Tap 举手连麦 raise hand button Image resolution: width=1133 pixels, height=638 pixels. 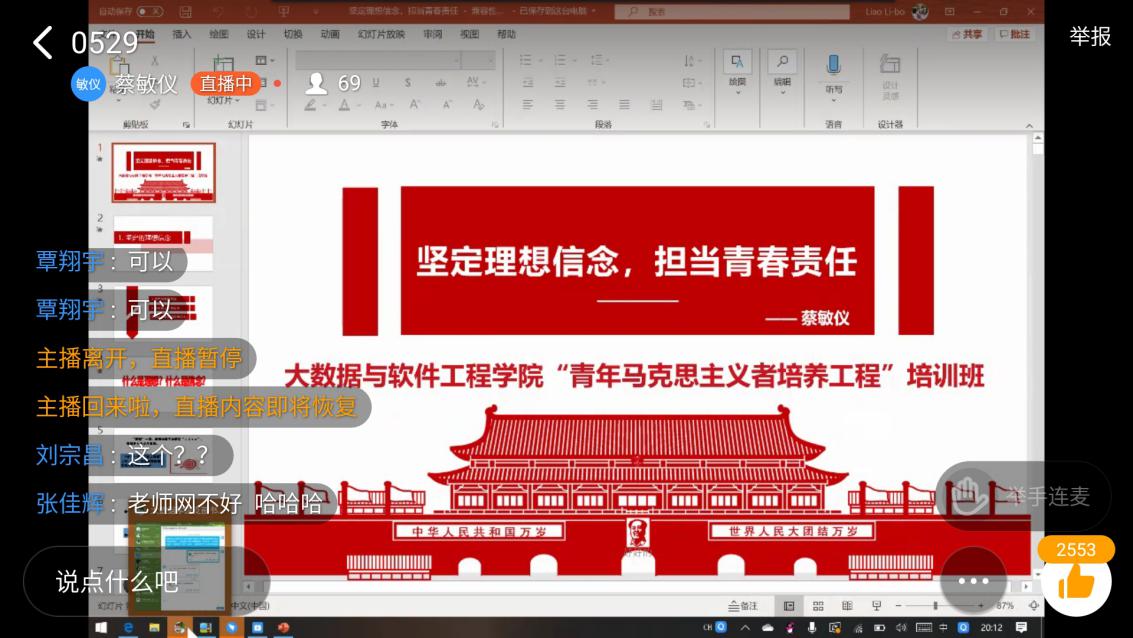(1023, 496)
